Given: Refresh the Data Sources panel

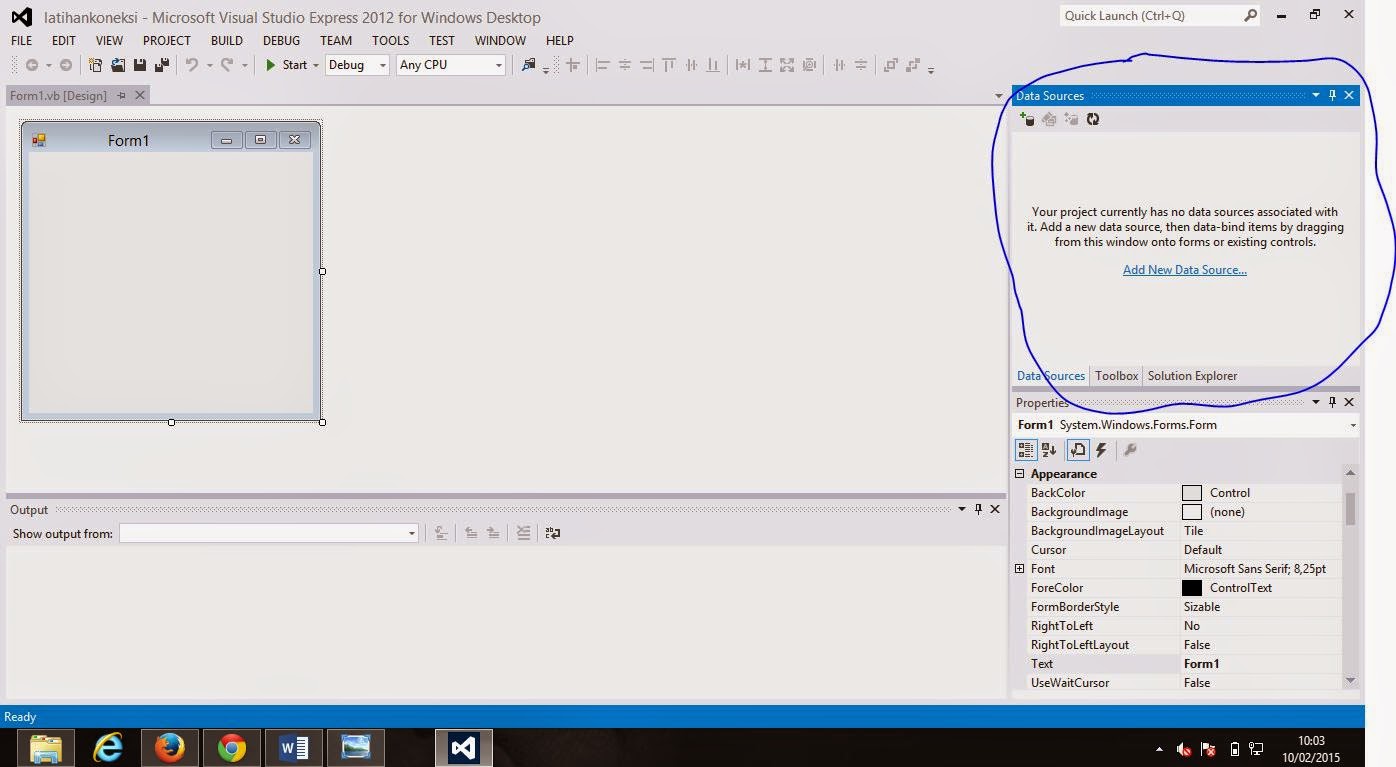Looking at the screenshot, I should tap(1093, 119).
